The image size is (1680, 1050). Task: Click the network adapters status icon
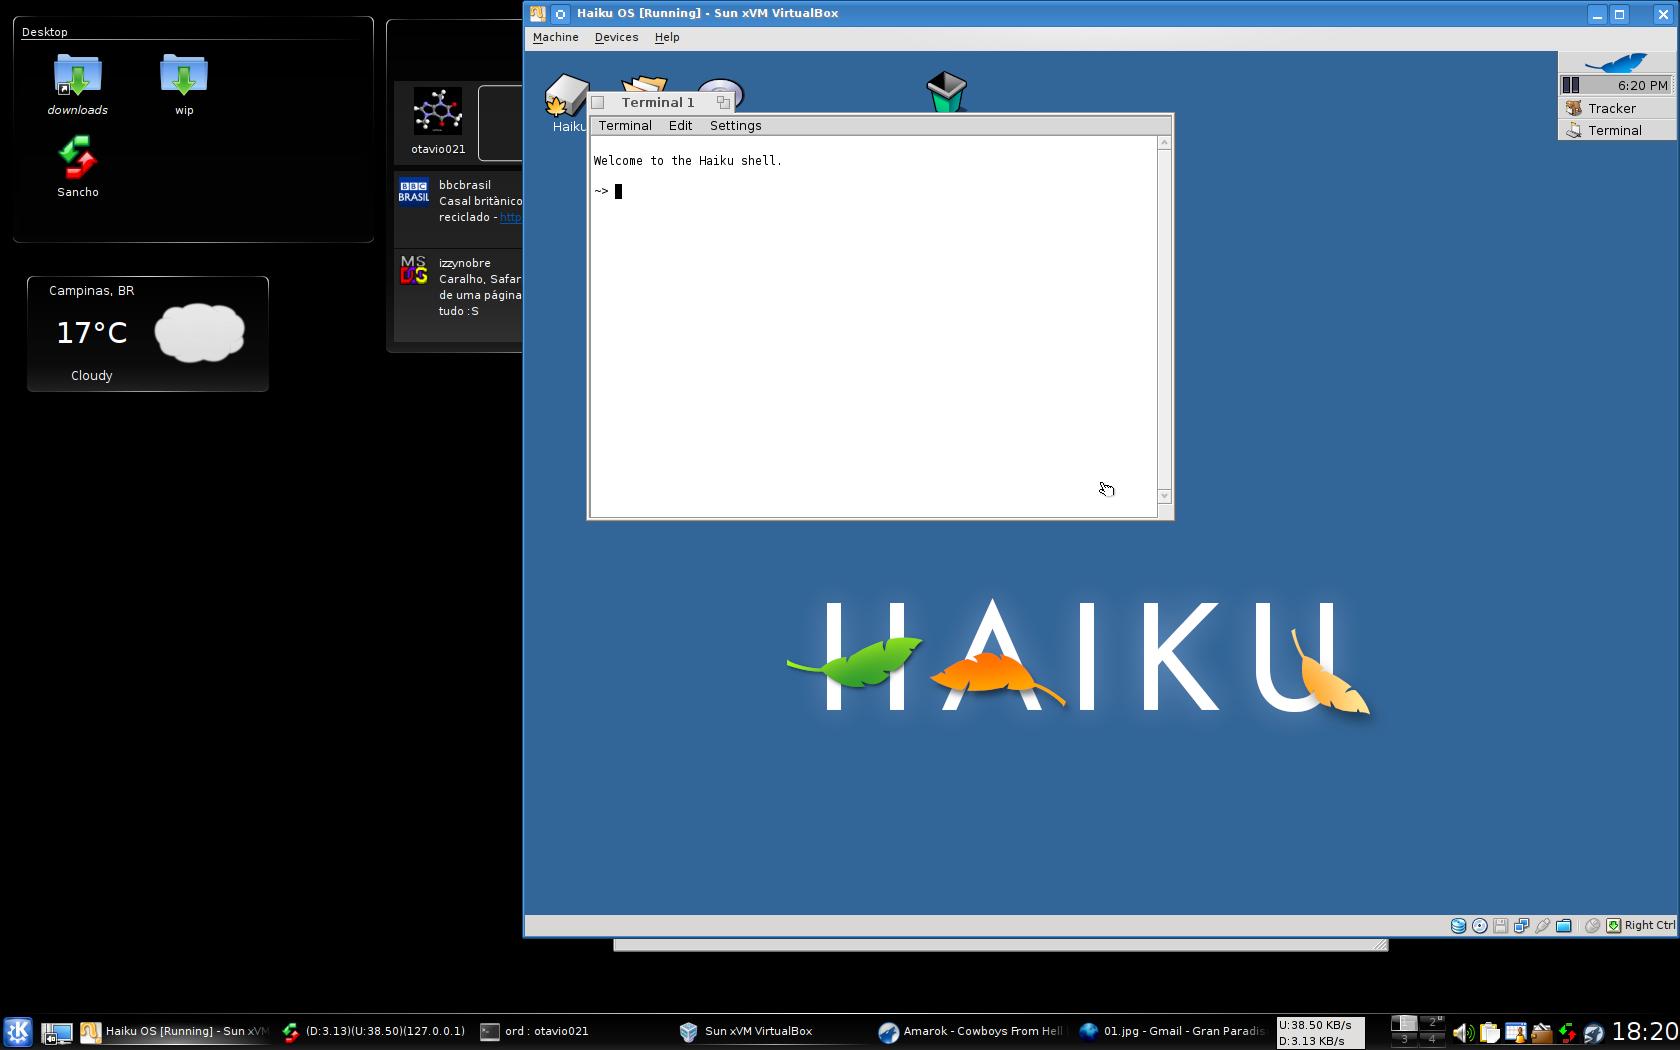click(1521, 926)
